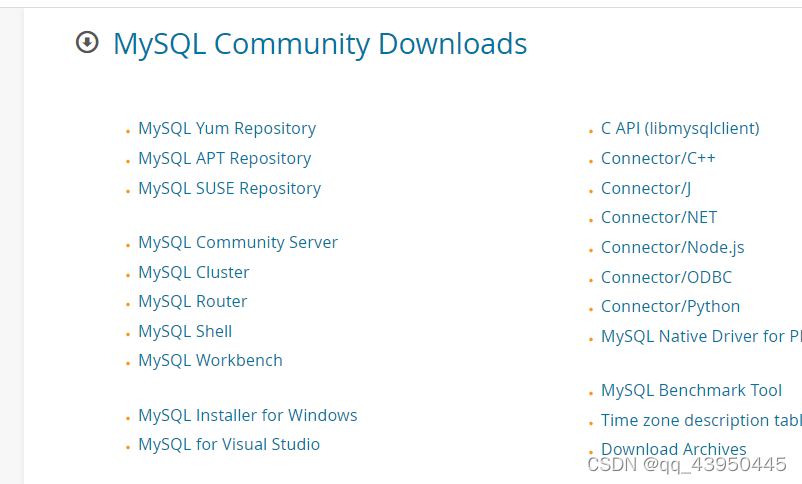Open the Download Archives link
The height and width of the screenshot is (484, 802).
click(x=674, y=449)
